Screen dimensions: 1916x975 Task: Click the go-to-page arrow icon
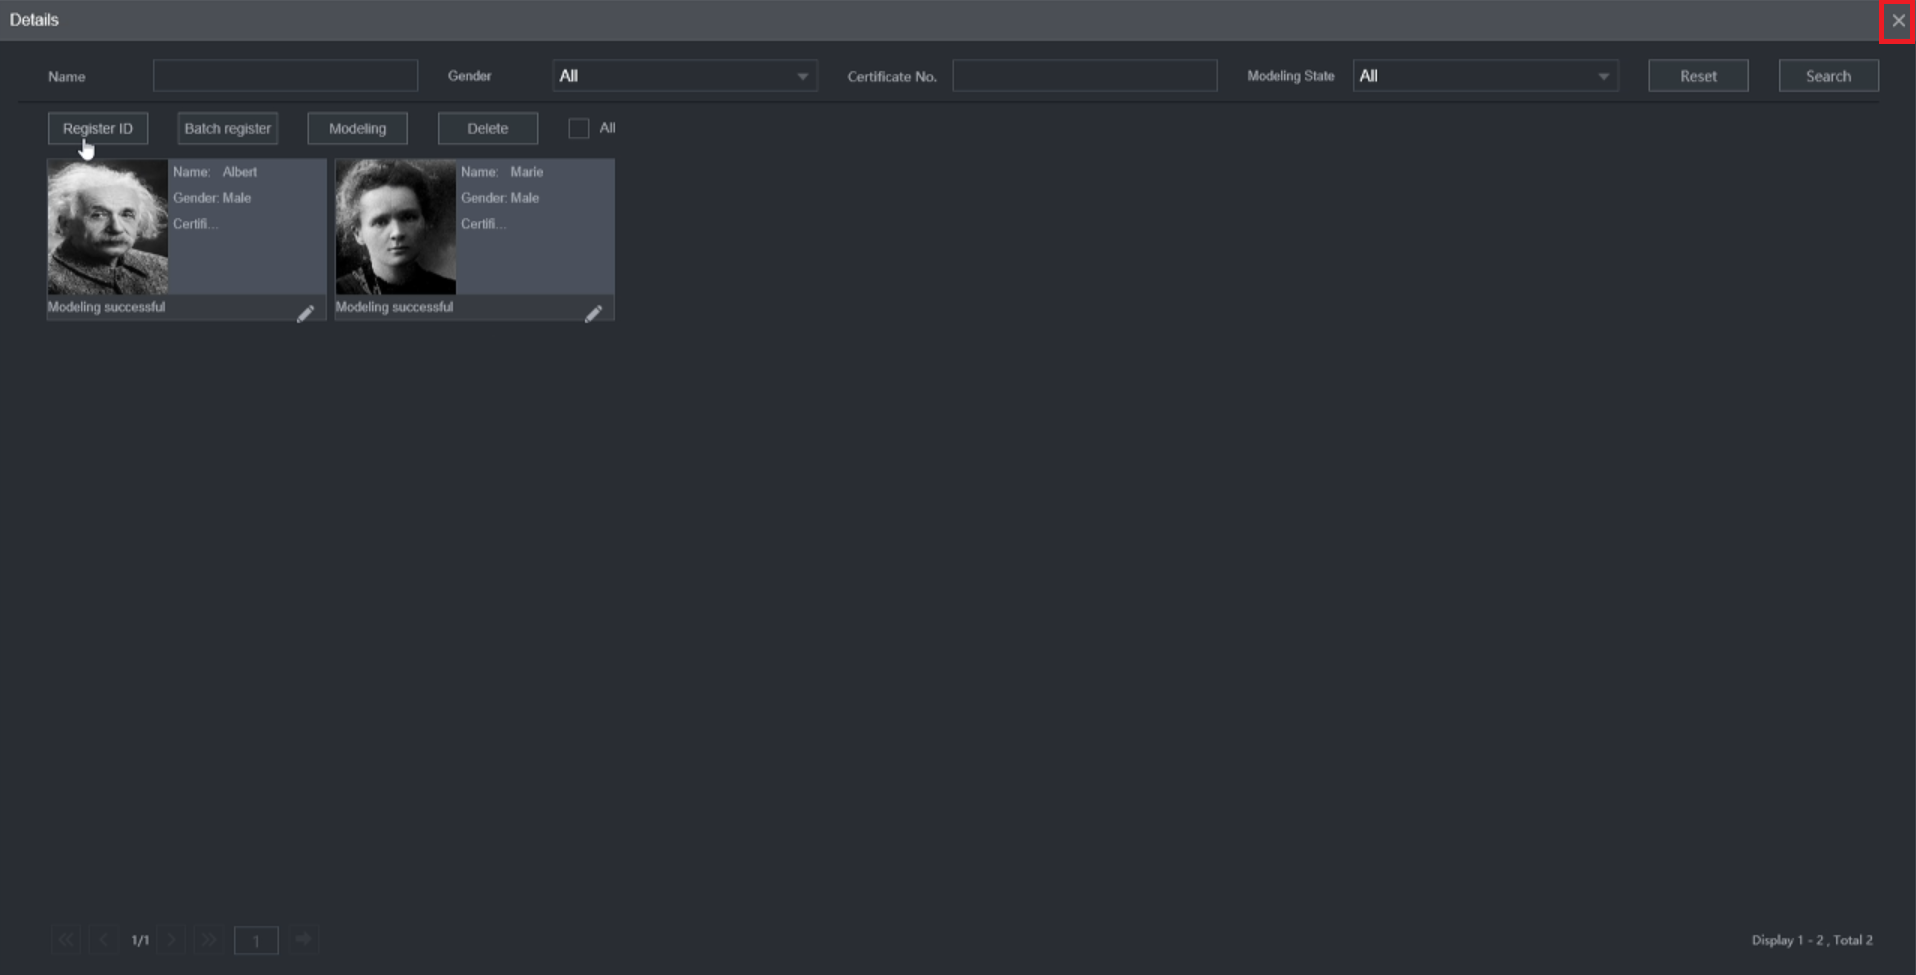304,939
